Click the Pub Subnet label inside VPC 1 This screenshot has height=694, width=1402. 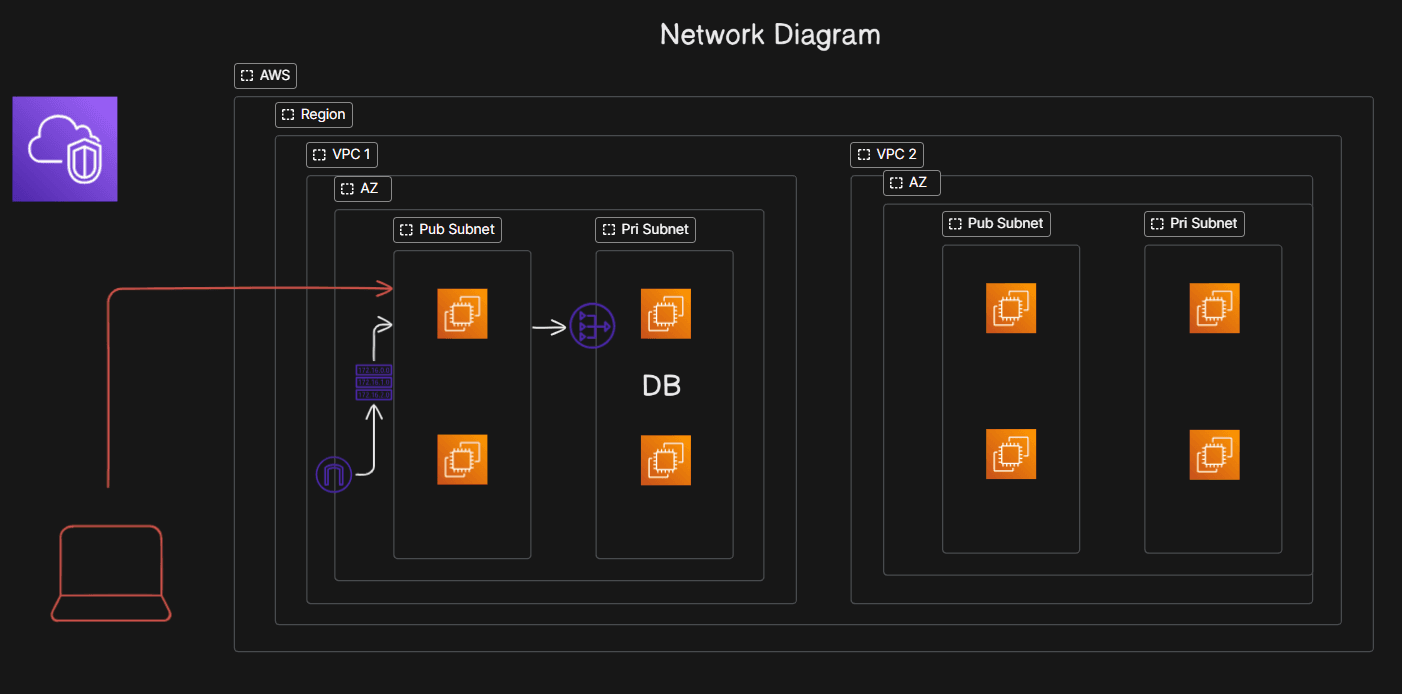click(447, 229)
